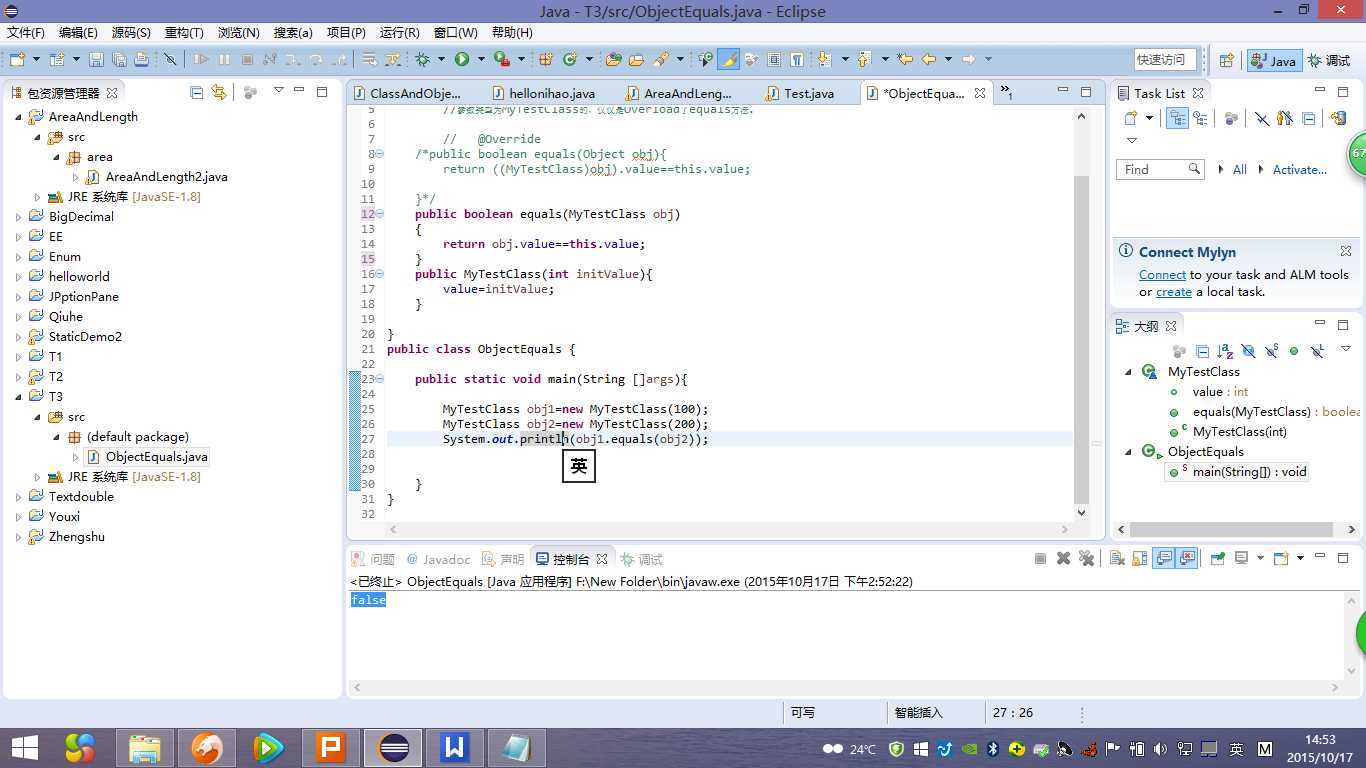Click Collapse All icon in Outline panel
Viewport: 1366px width, 768px height.
click(1203, 351)
